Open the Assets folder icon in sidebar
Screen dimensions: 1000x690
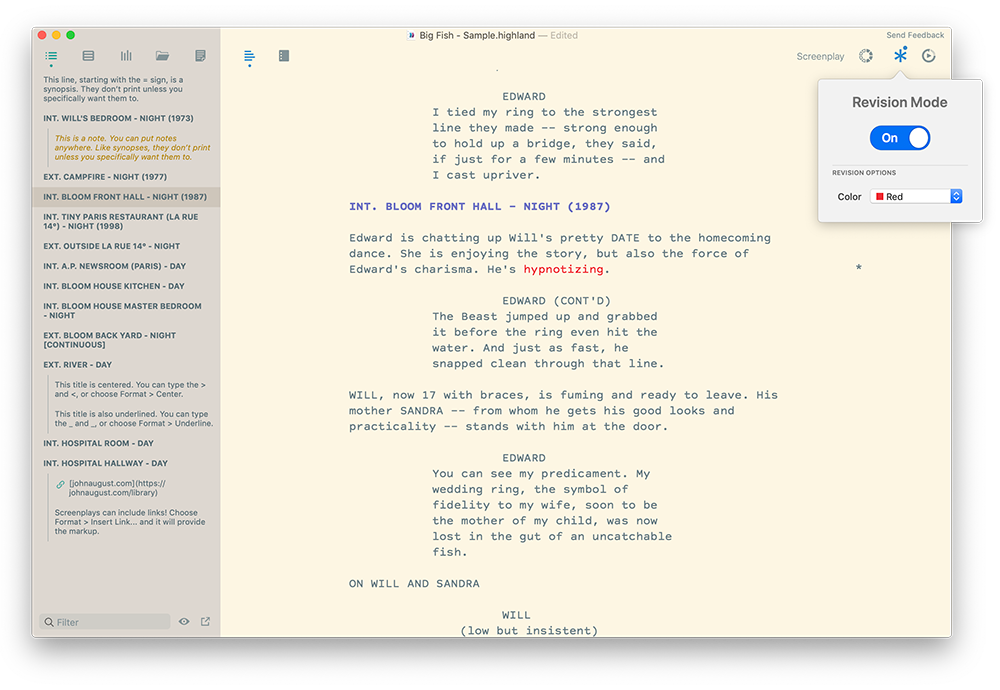tap(162, 55)
